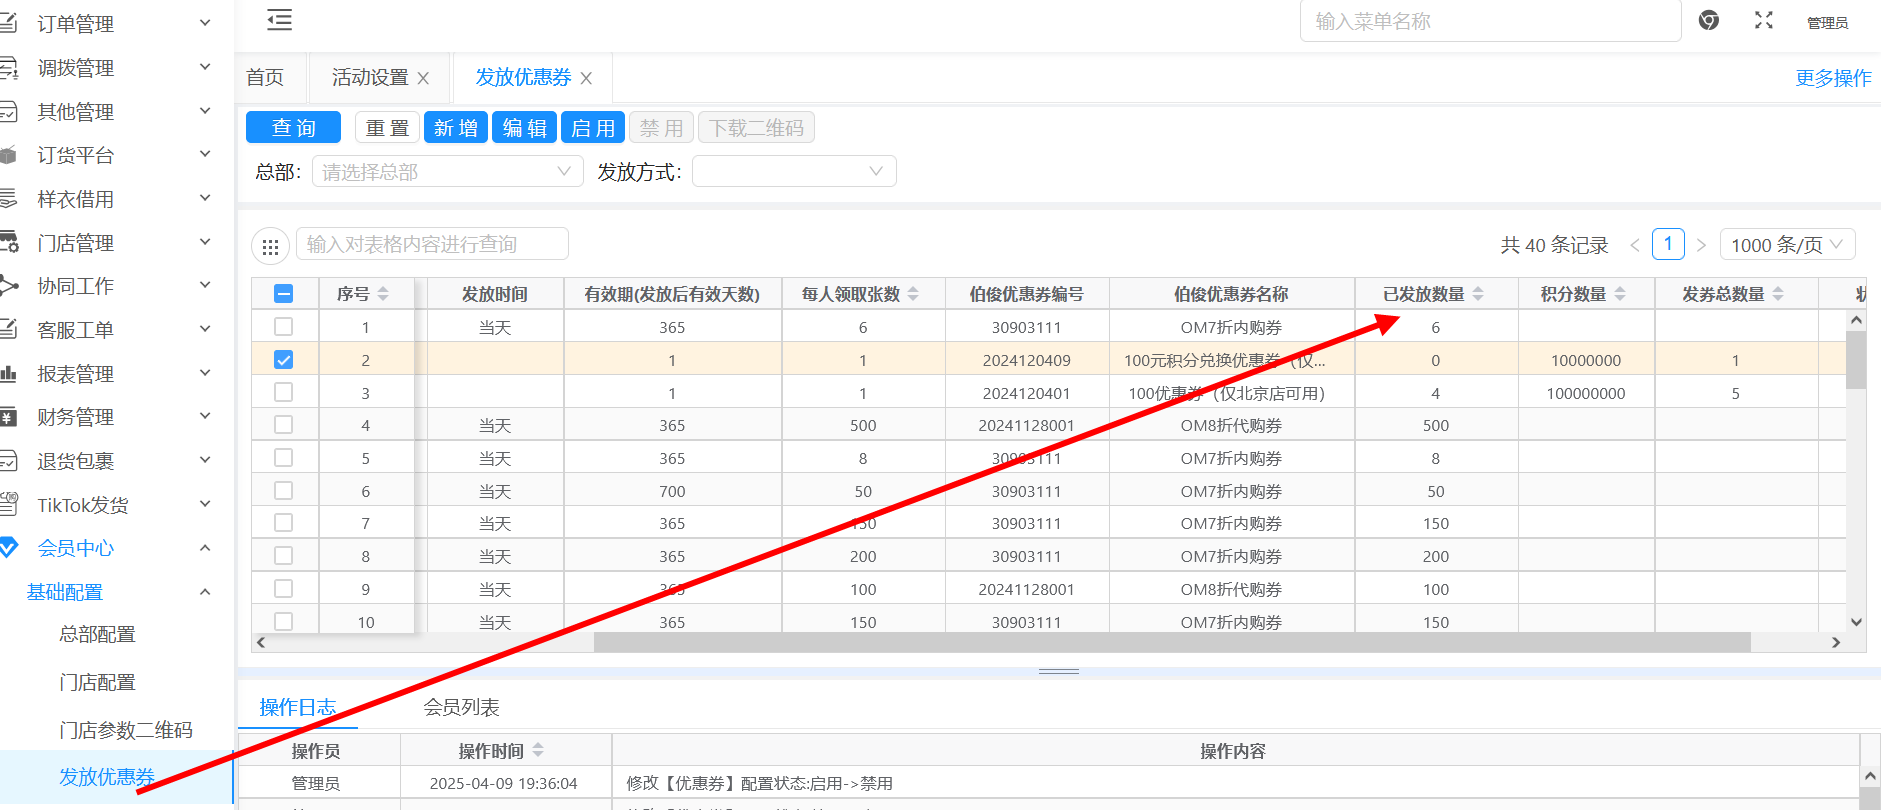Uncheck the checkbox for row 2
Screen dimensions: 1881x810
click(284, 360)
